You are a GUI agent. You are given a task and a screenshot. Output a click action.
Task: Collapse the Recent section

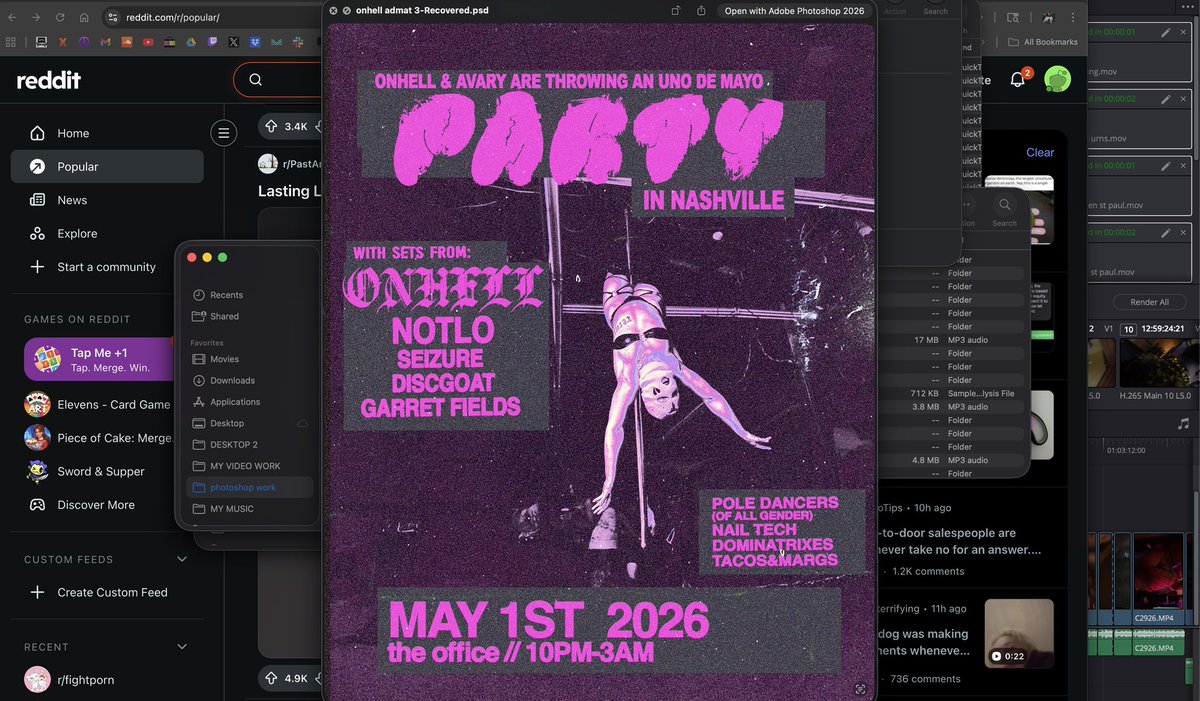tap(181, 647)
